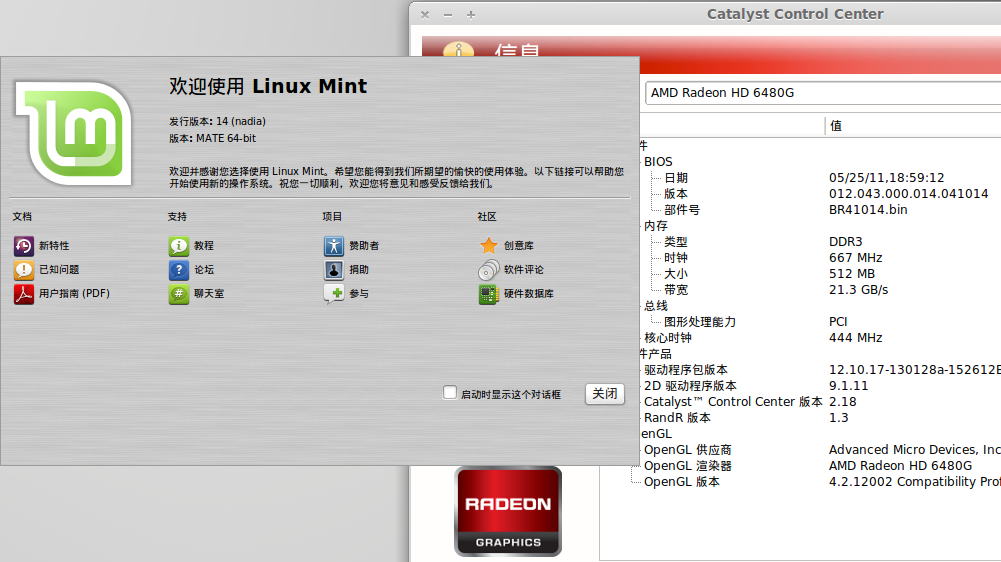Open the 创意库 link text

pos(519,246)
